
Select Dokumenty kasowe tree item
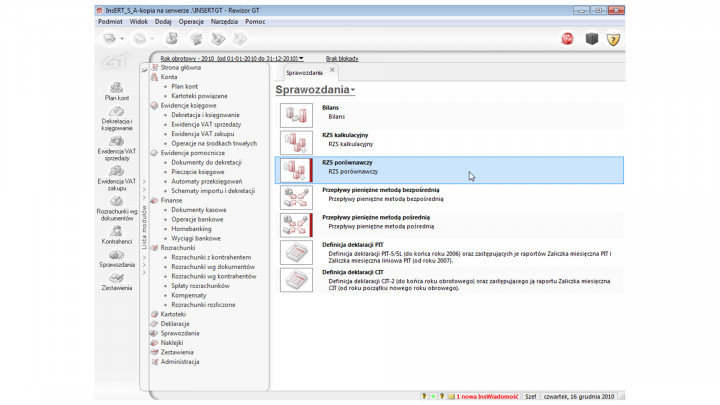point(199,210)
